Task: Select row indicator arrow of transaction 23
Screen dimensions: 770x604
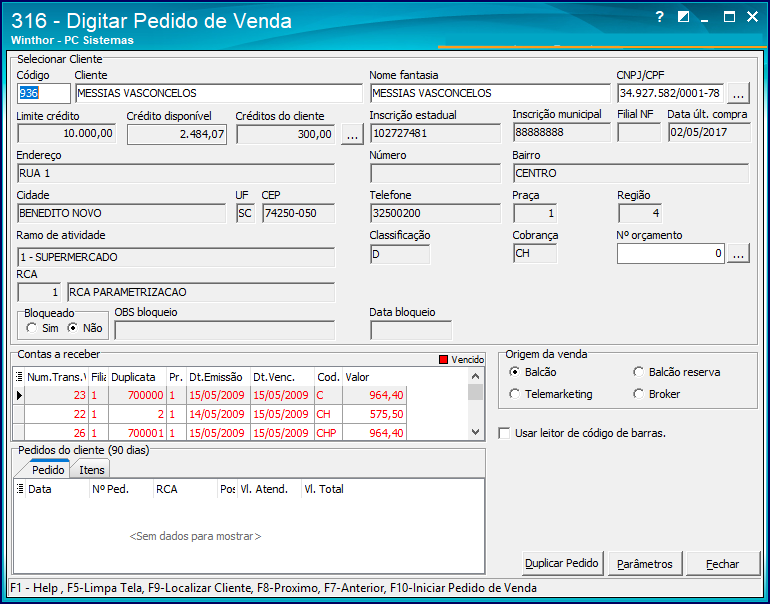Action: coord(19,395)
